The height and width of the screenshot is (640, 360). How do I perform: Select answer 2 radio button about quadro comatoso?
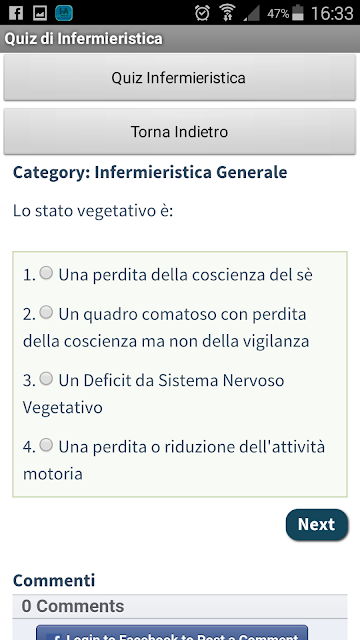click(46, 312)
